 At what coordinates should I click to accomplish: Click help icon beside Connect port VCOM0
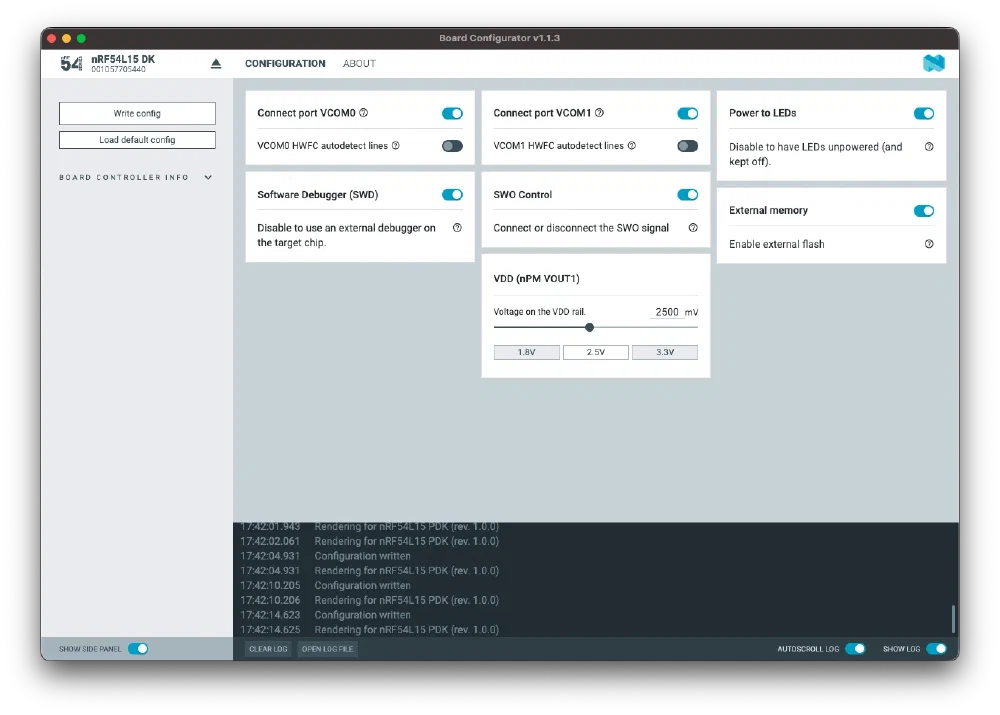pos(364,113)
